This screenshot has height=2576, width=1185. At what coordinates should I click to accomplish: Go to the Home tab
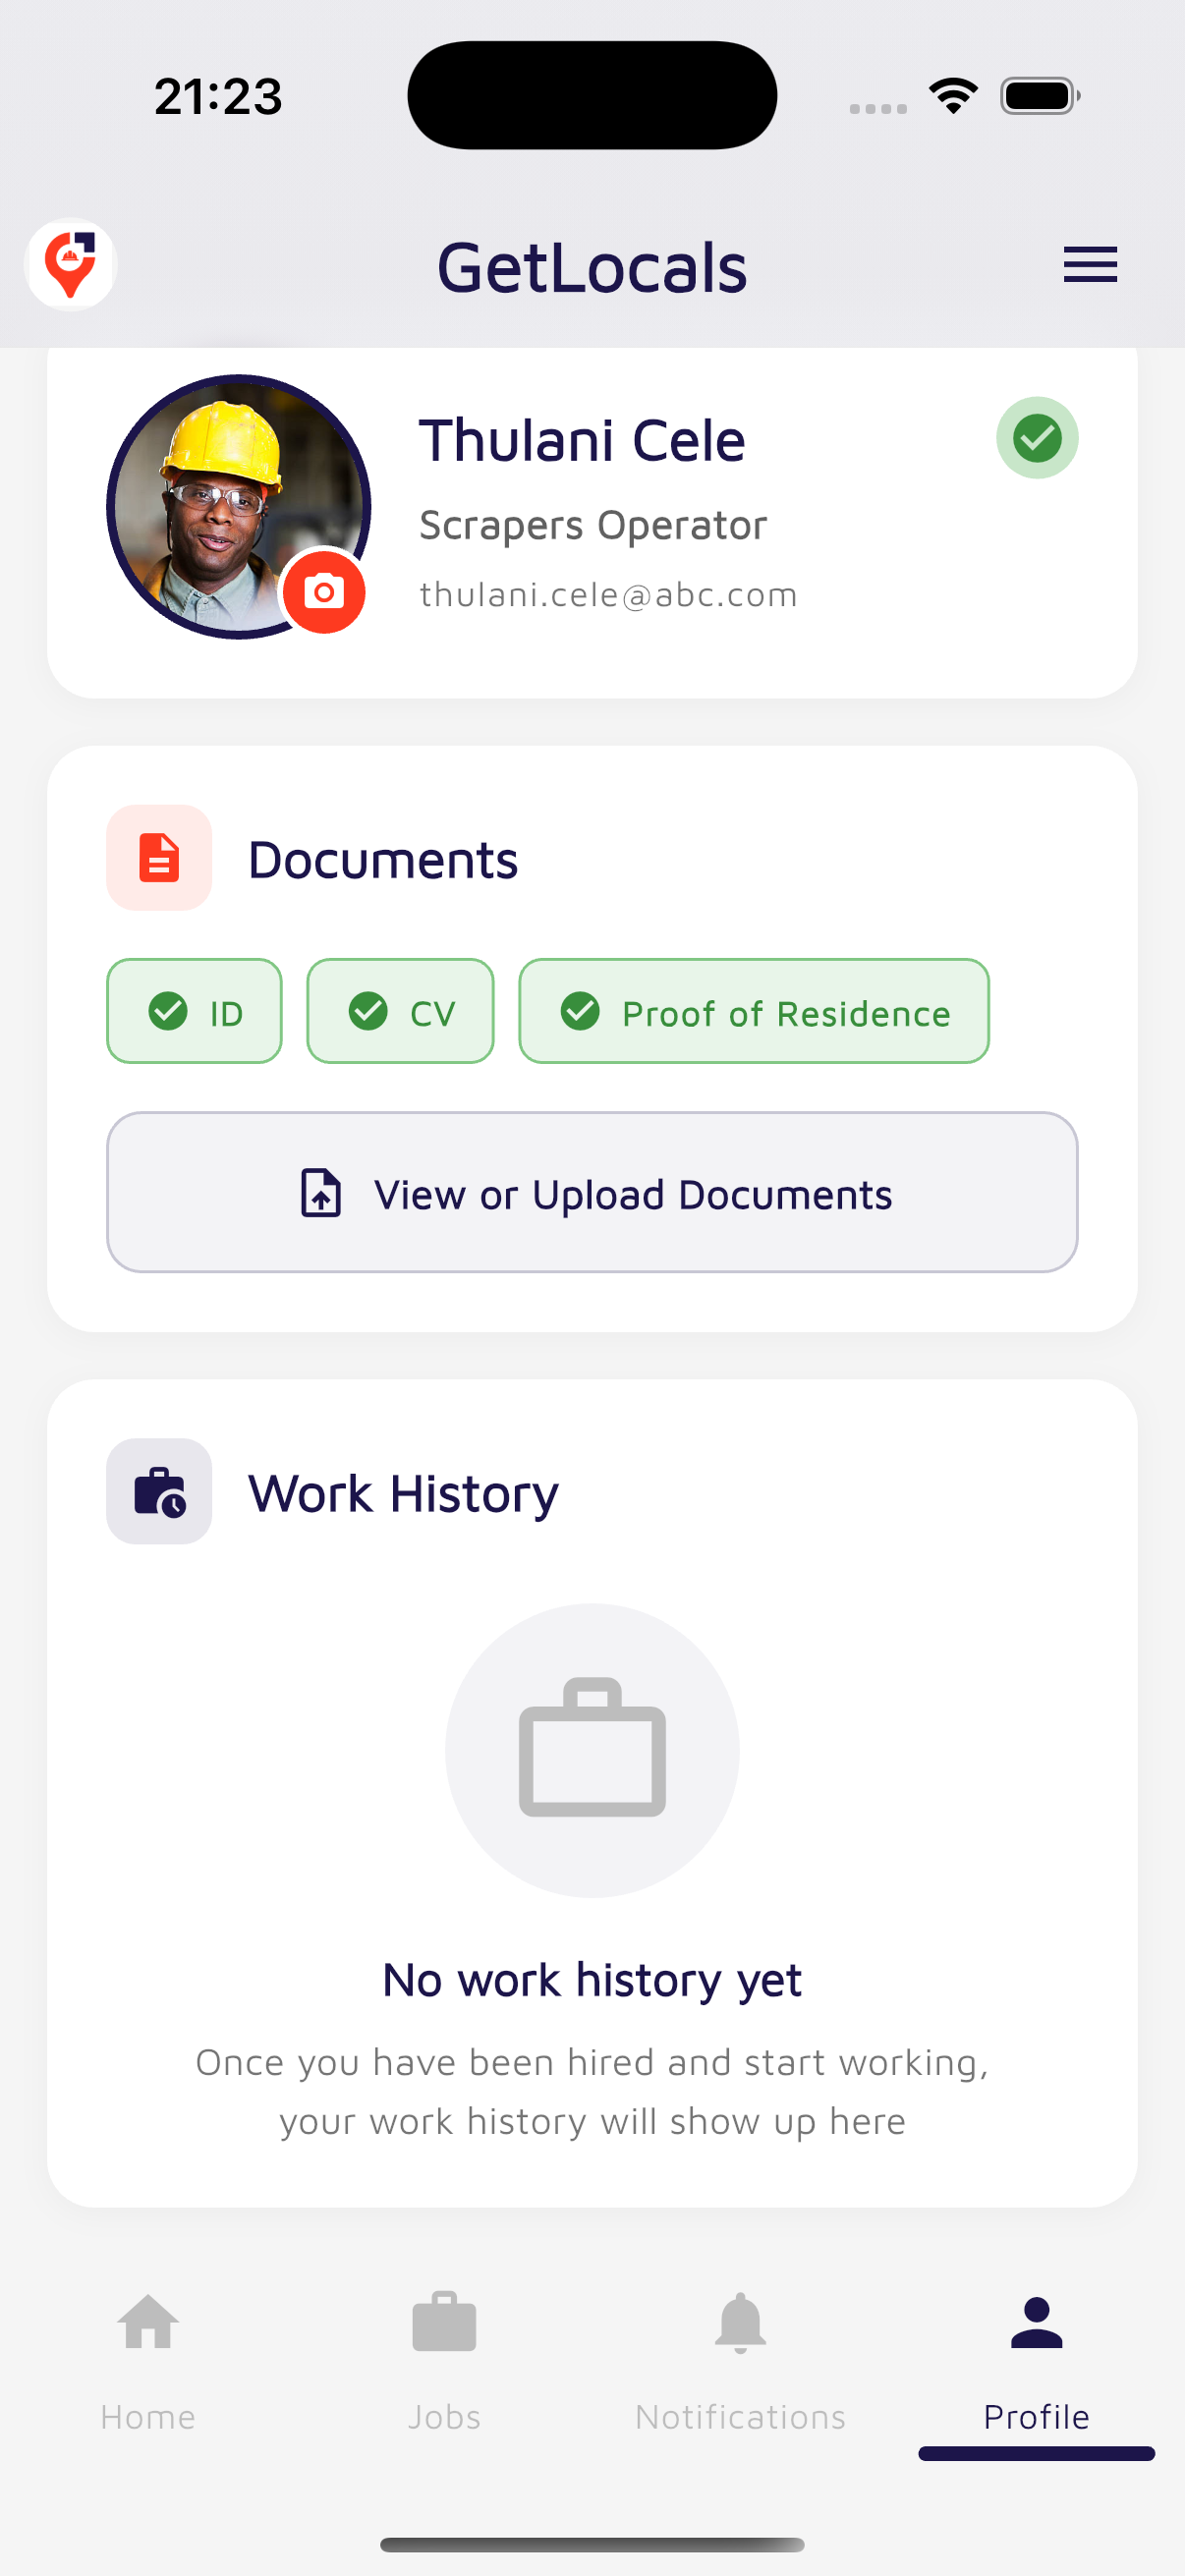tap(148, 2362)
